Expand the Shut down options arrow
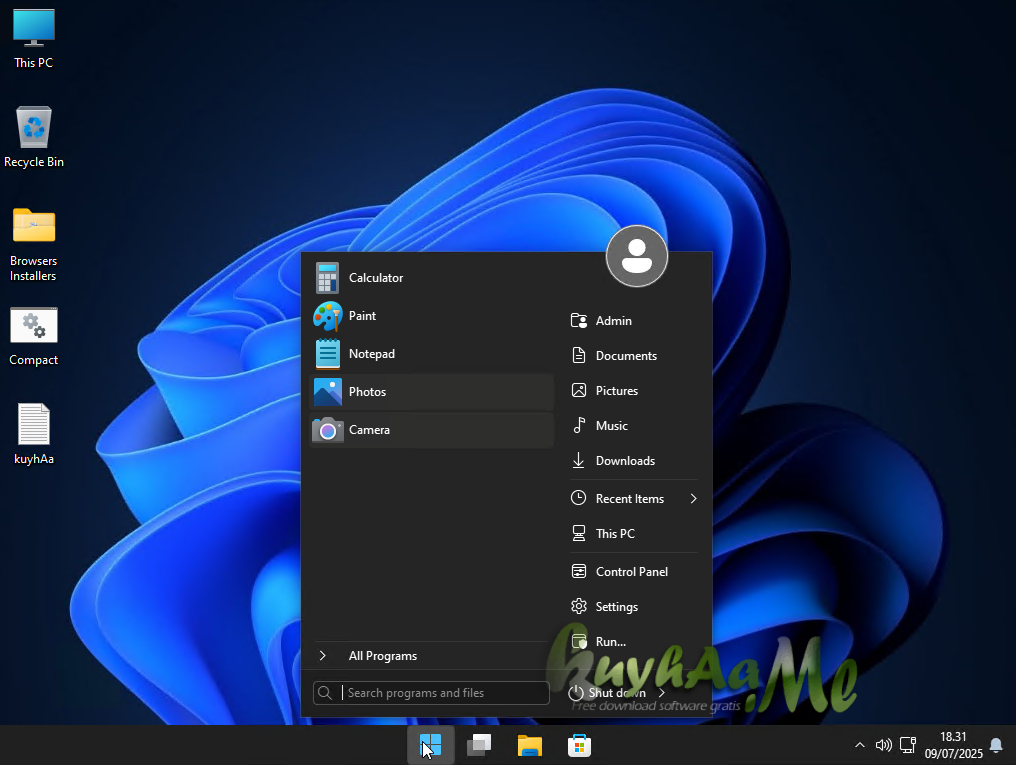 (x=662, y=693)
